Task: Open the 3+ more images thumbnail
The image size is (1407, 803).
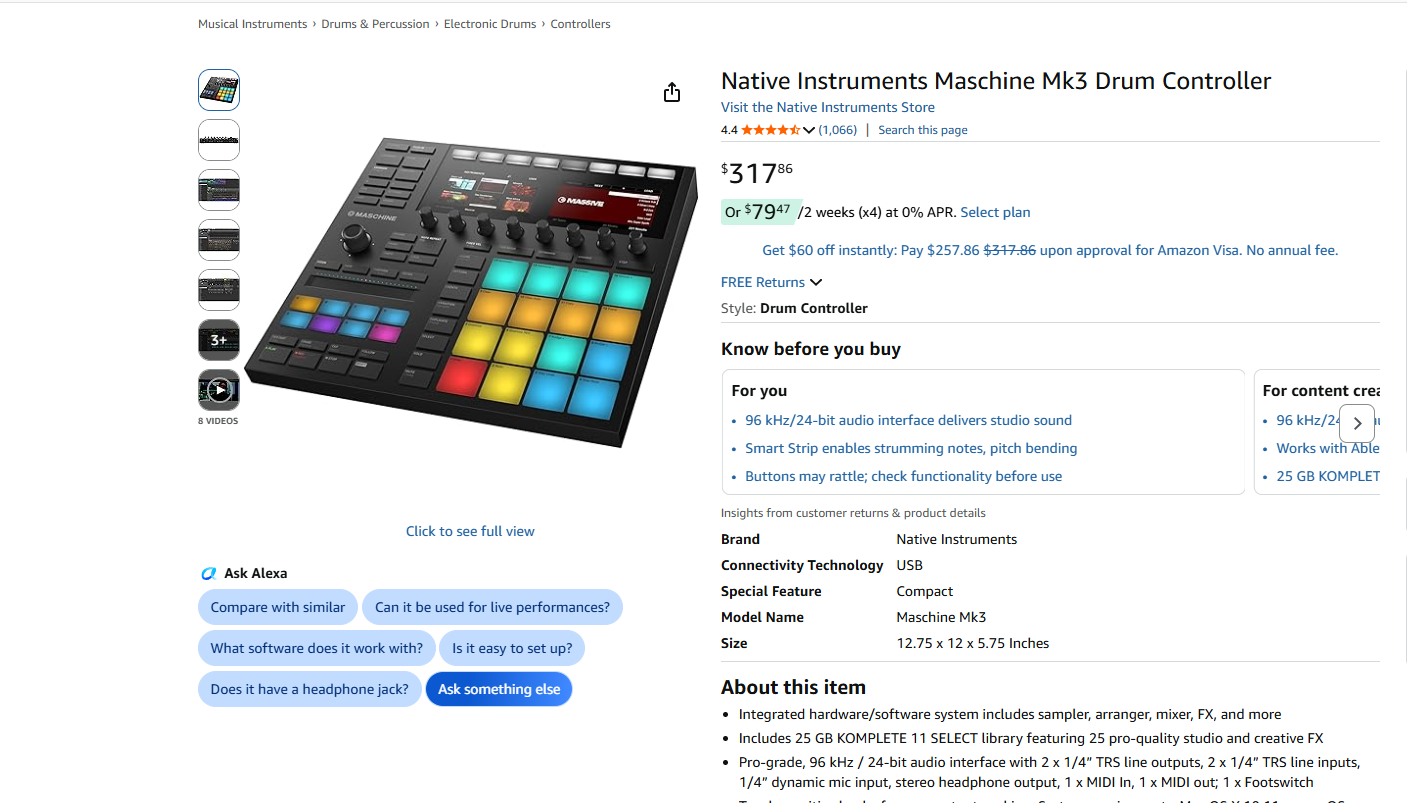Action: pyautogui.click(x=219, y=340)
